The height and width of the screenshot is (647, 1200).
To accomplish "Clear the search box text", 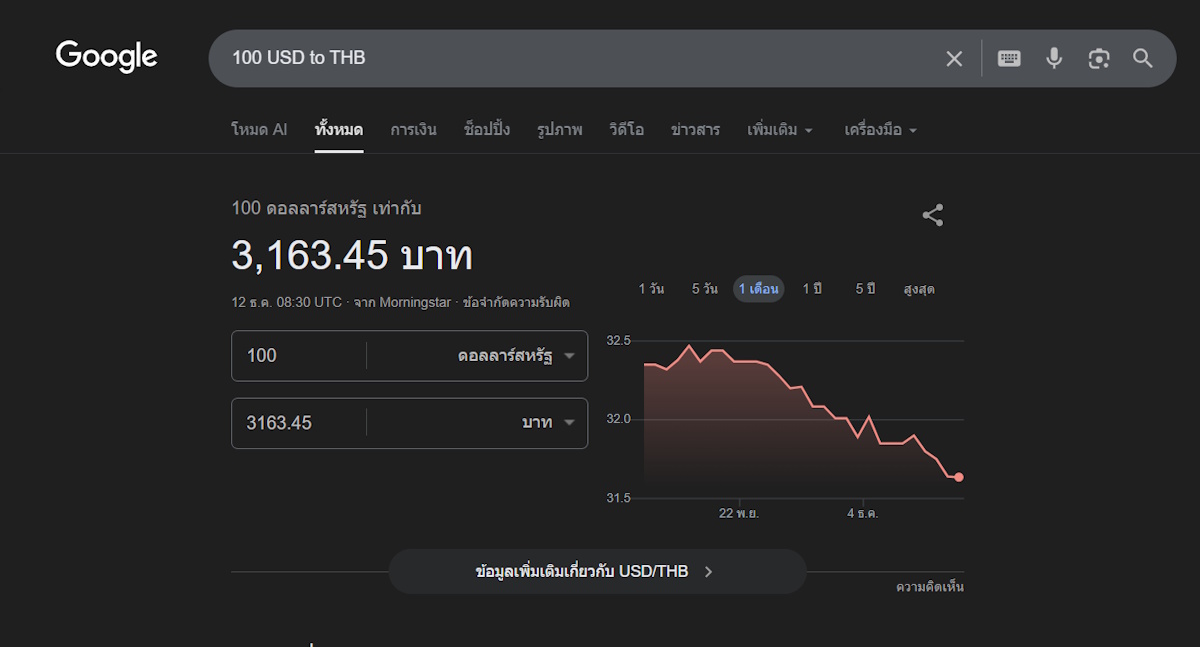I will [x=954, y=59].
